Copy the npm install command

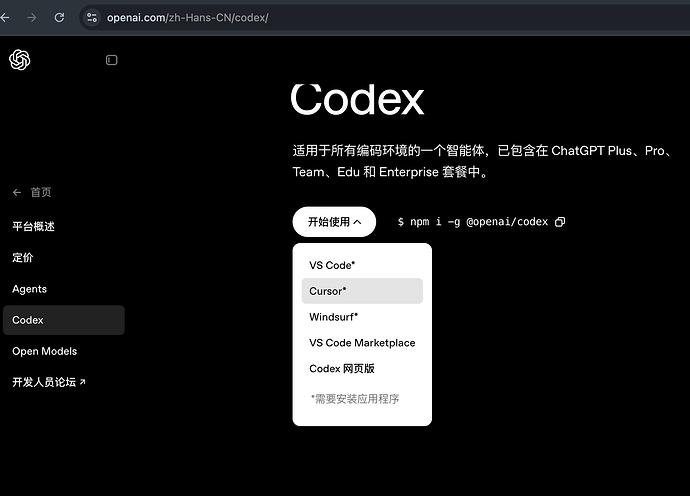click(x=560, y=222)
